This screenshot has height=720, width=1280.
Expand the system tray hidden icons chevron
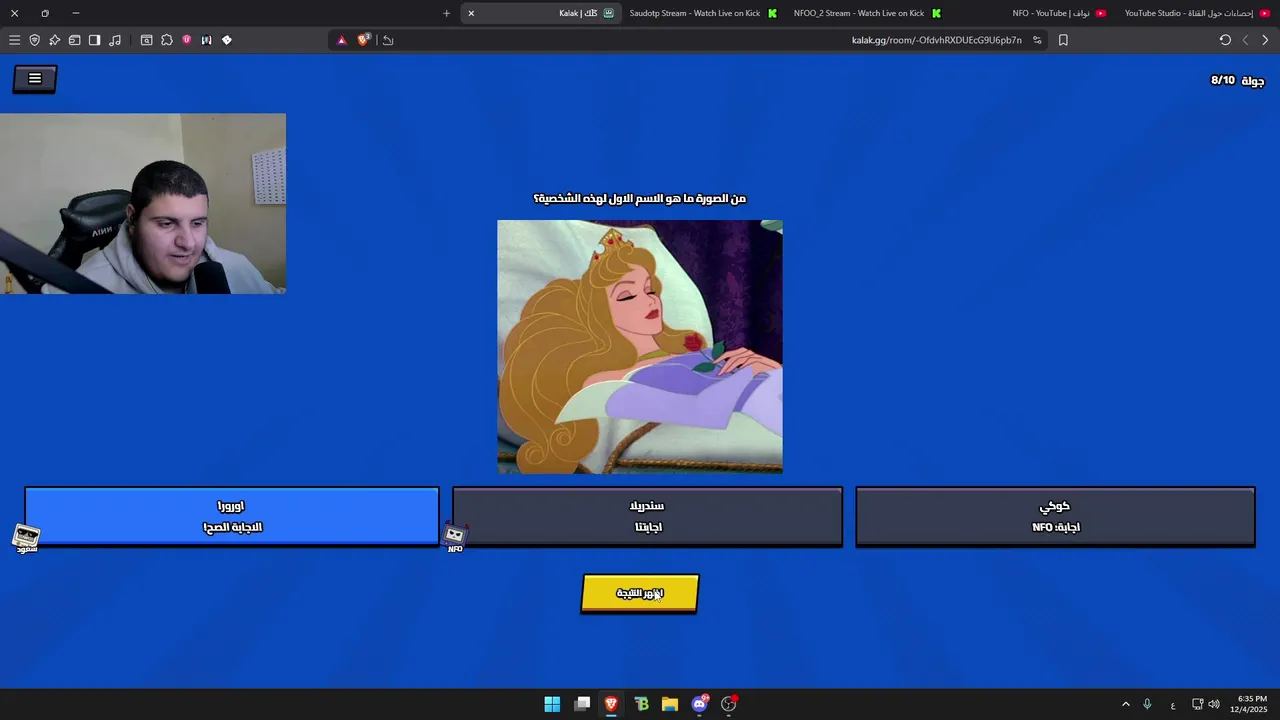point(1125,704)
